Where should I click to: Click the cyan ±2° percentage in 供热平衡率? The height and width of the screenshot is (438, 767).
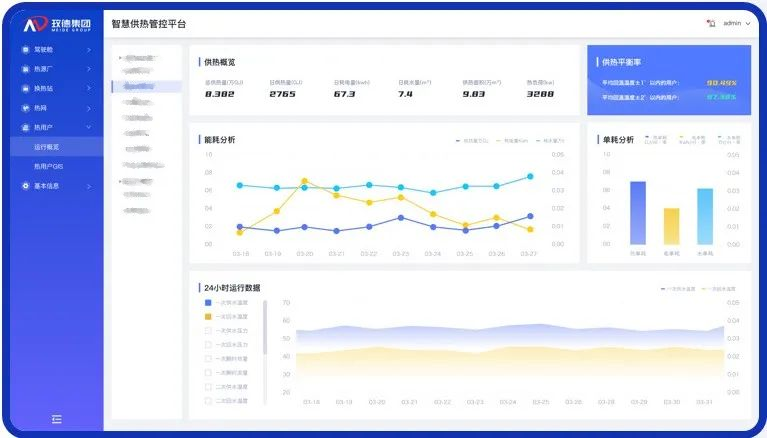[722, 97]
